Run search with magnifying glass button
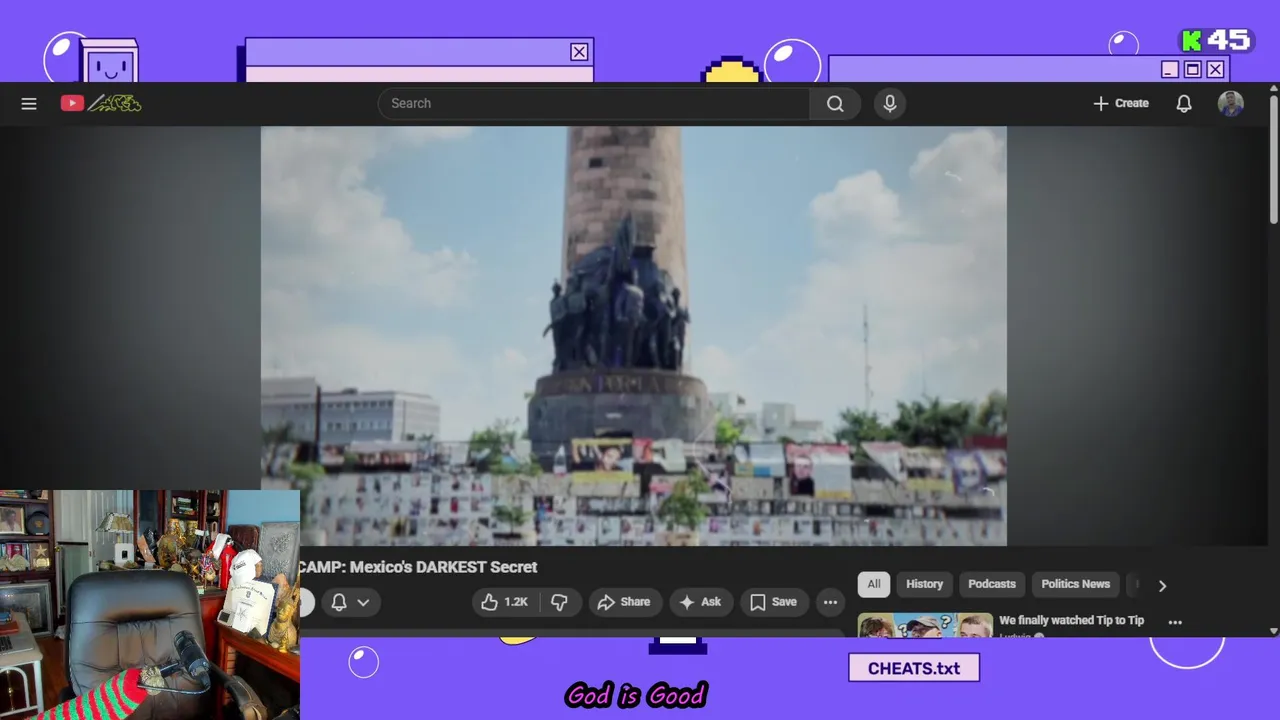1280x720 pixels. [835, 103]
